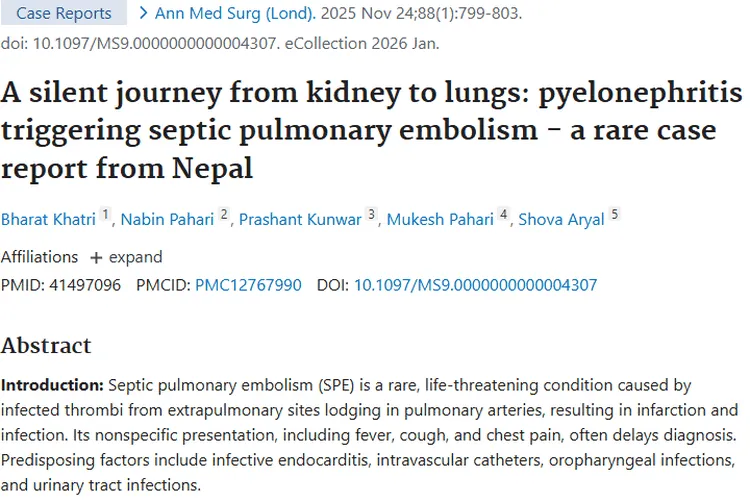Click affiliation superscript 1 next to Bharat Khatri
750x500 pixels.
(x=107, y=217)
